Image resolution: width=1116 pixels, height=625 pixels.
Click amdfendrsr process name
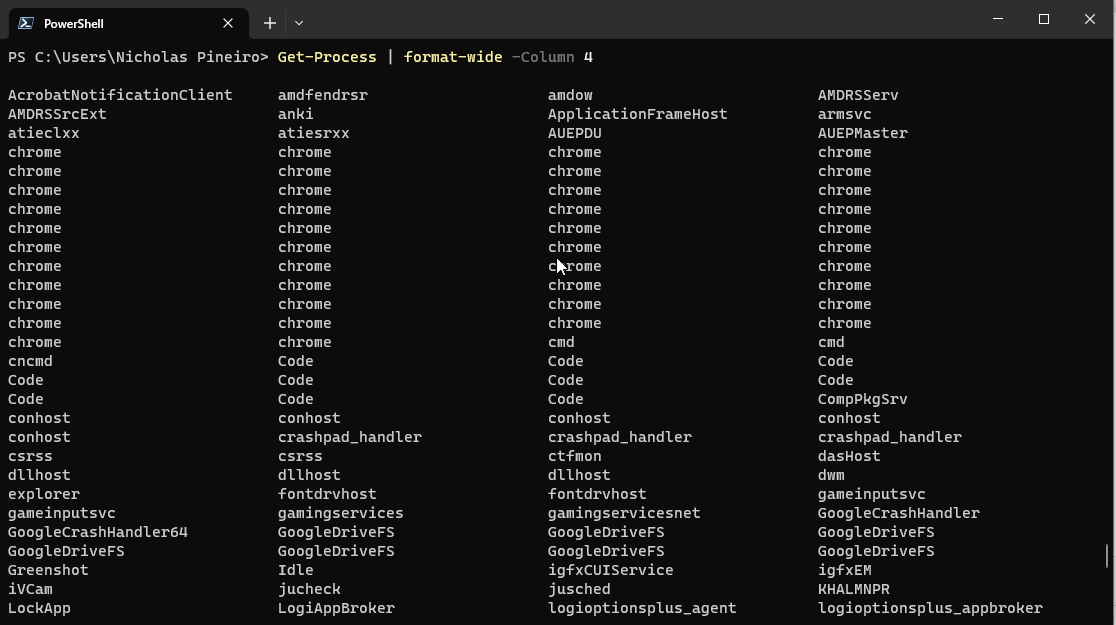coord(322,95)
